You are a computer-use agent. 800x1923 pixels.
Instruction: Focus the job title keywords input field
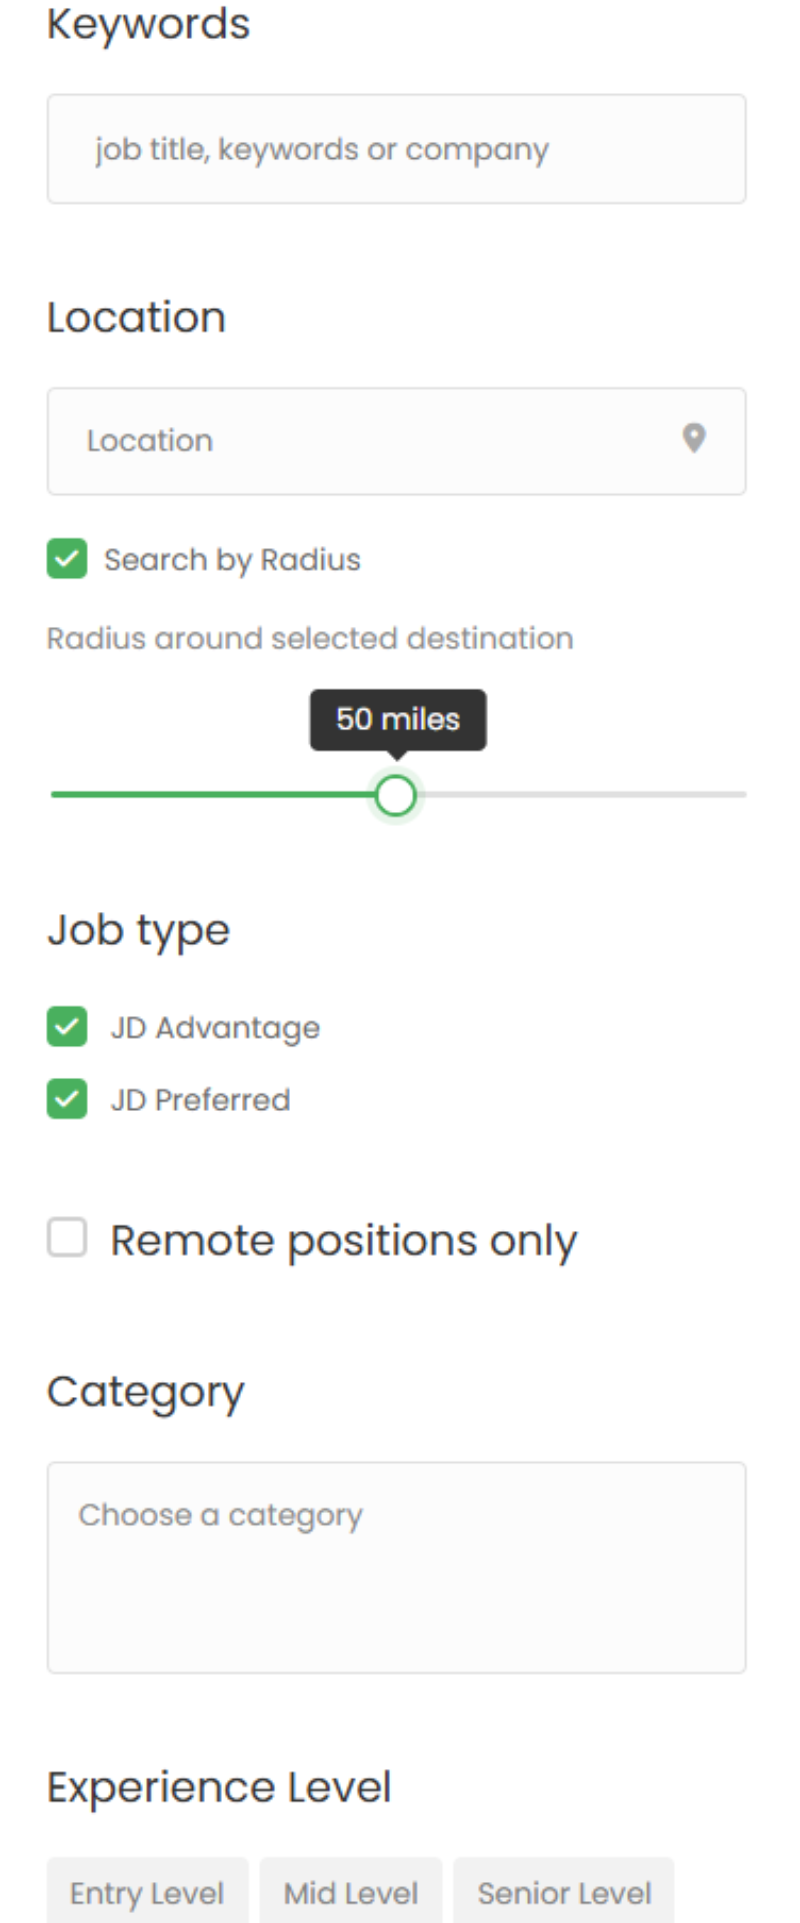click(x=396, y=149)
